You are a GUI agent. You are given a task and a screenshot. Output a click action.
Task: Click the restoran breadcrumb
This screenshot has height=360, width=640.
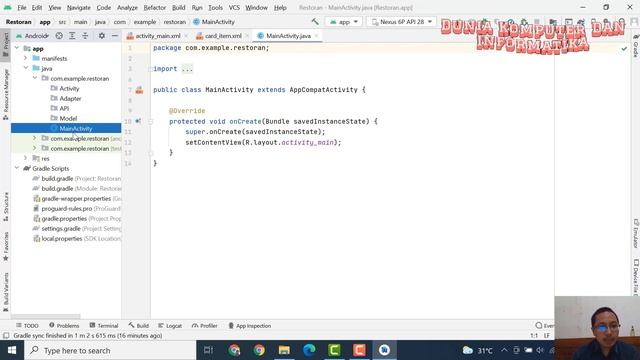(175, 22)
